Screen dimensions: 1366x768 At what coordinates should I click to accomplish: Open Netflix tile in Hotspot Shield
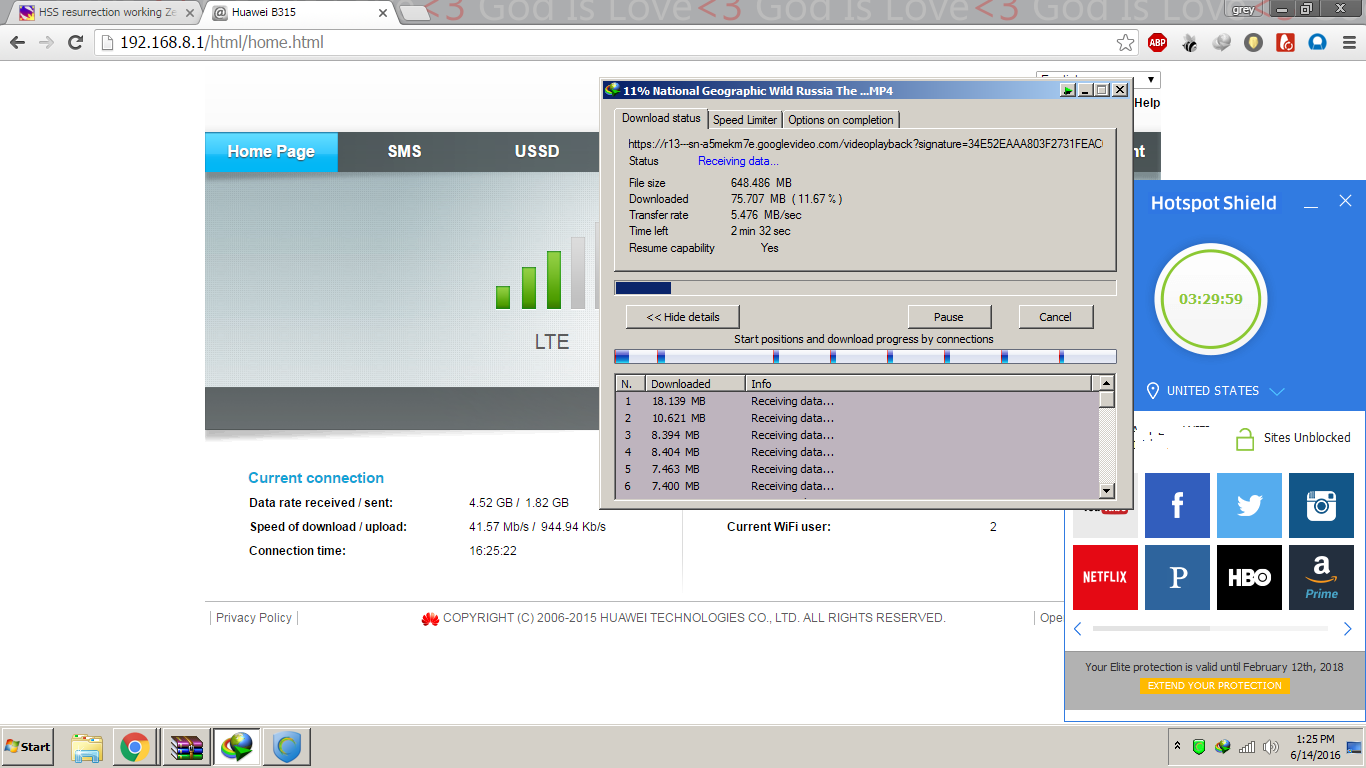1105,577
